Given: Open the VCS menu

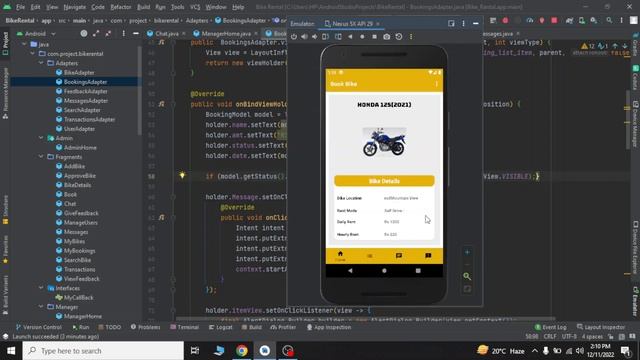Looking at the screenshot, I should [x=195, y=7].
